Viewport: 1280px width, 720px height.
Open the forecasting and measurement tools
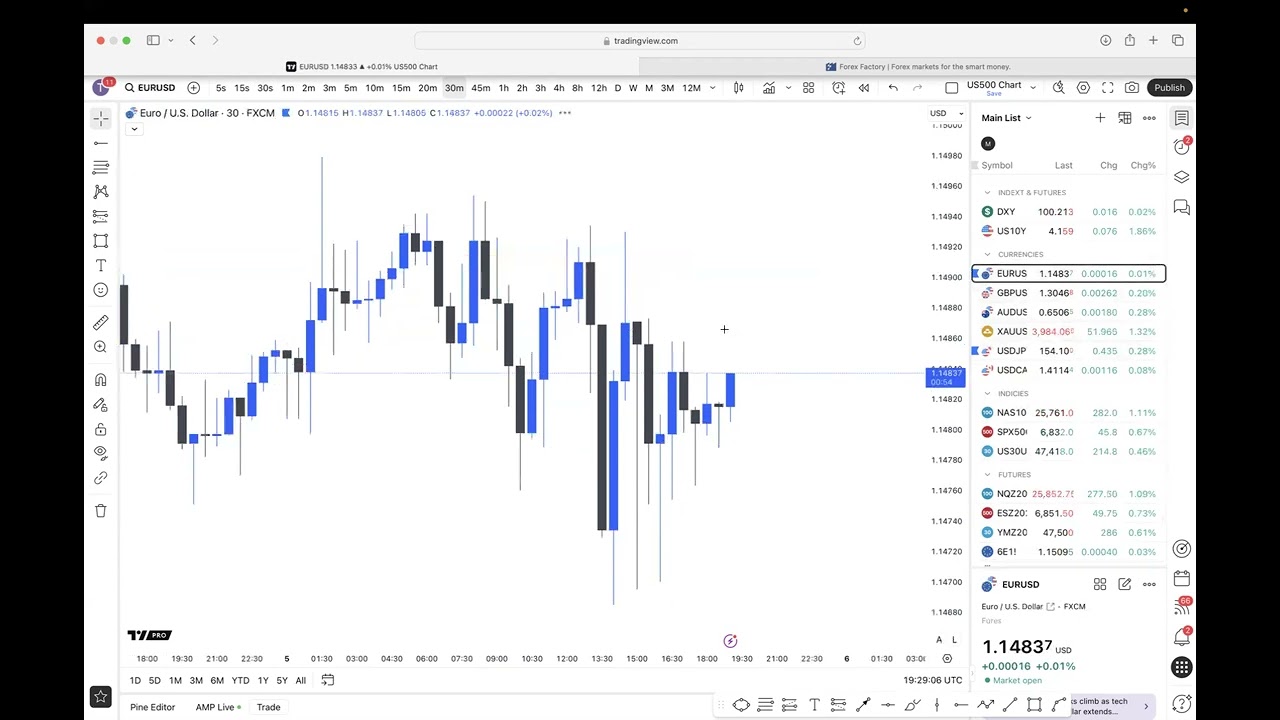[x=101, y=216]
